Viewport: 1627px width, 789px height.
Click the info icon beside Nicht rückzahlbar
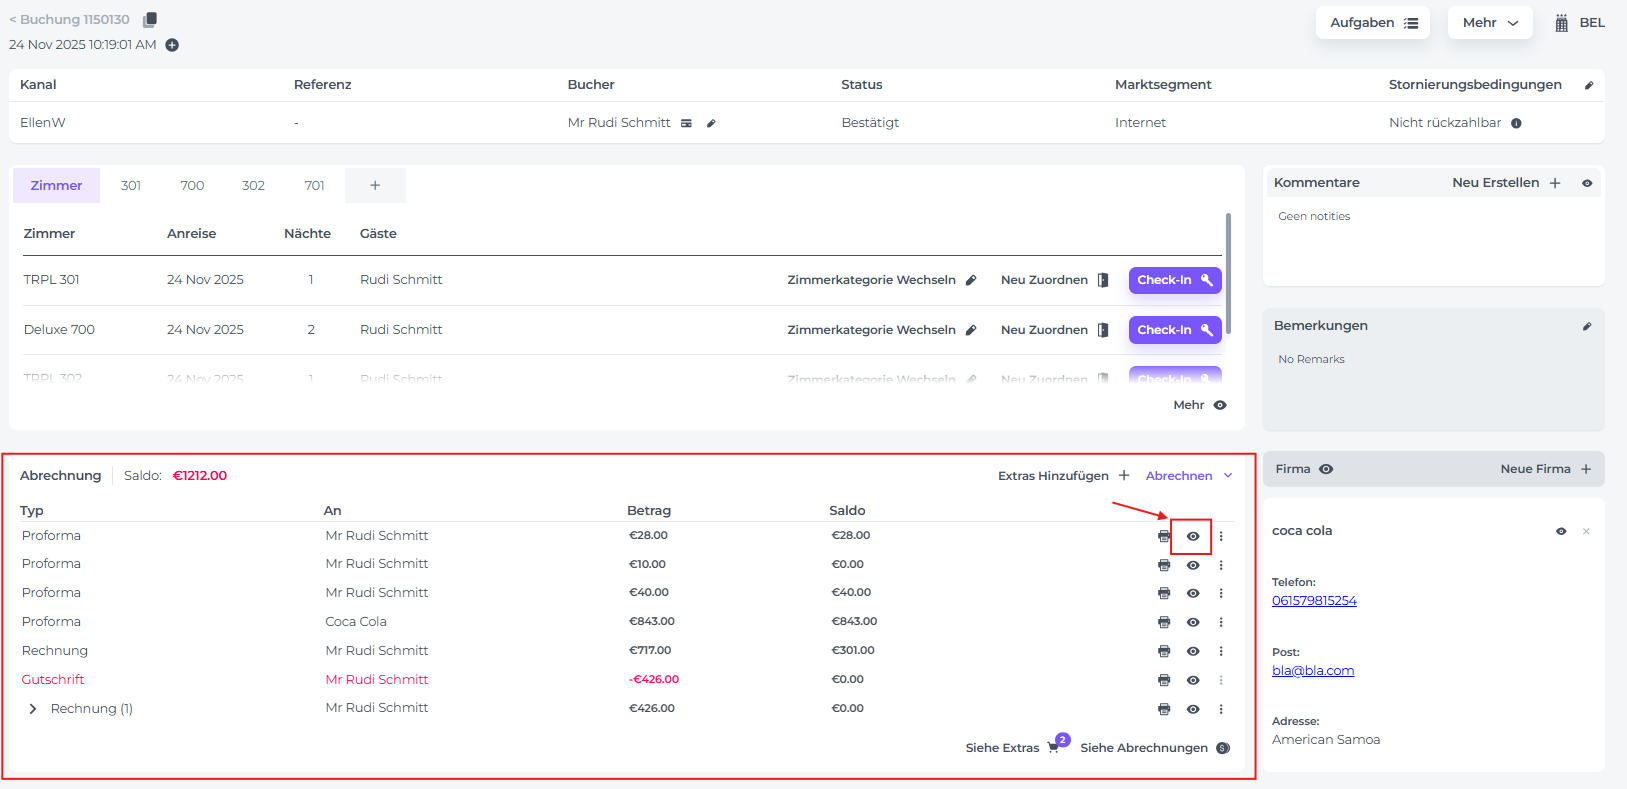(1516, 123)
